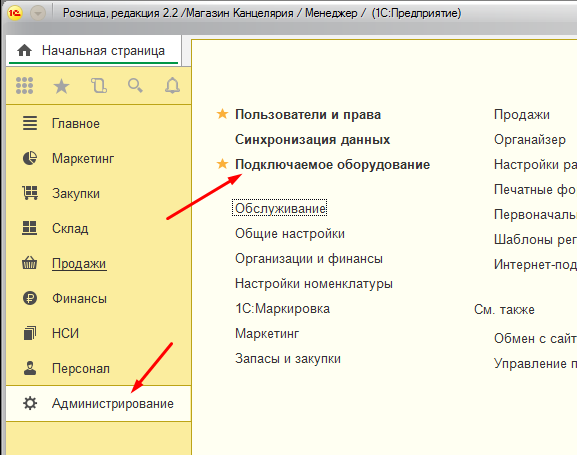Click the Продажи basket icon in sidebar
The height and width of the screenshot is (455, 577).
(x=29, y=263)
